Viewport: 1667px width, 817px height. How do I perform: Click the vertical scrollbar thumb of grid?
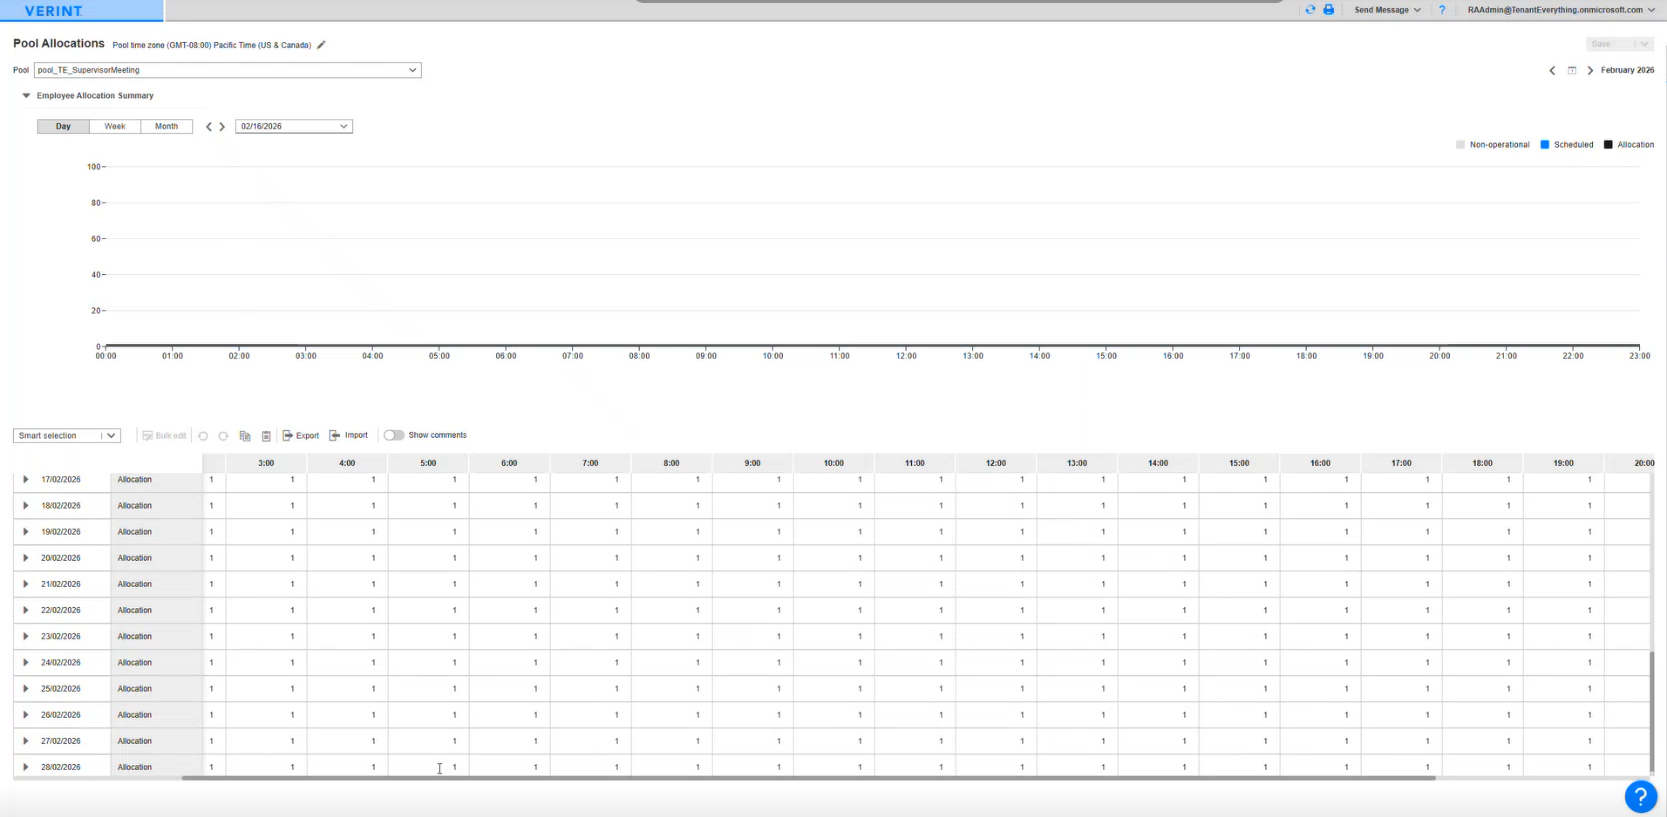click(x=1651, y=711)
